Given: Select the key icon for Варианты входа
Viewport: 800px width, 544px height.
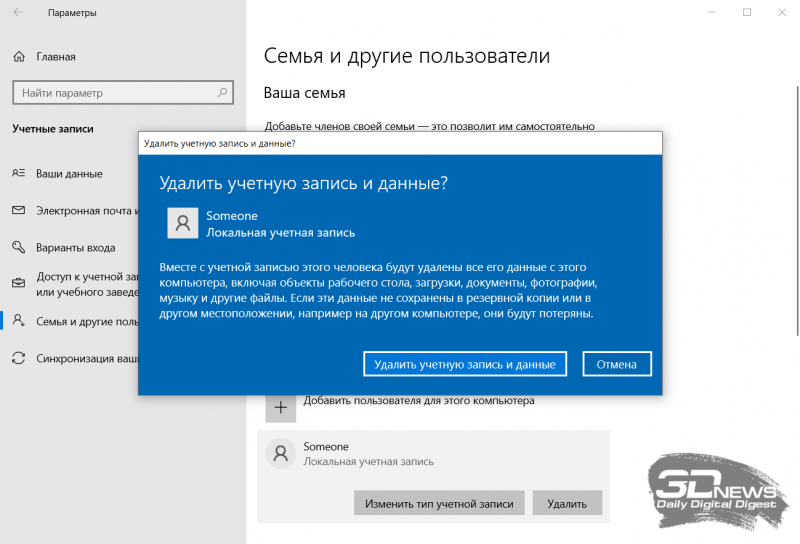Looking at the screenshot, I should [18, 247].
